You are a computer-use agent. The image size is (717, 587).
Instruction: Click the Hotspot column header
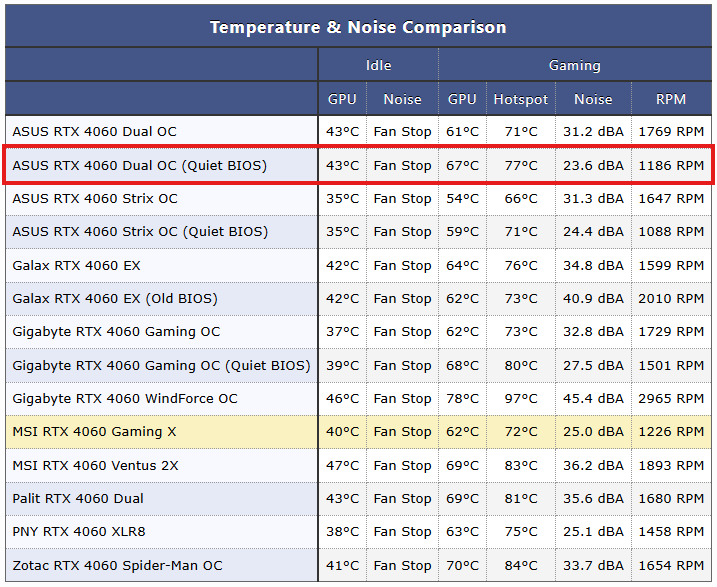[x=520, y=99]
